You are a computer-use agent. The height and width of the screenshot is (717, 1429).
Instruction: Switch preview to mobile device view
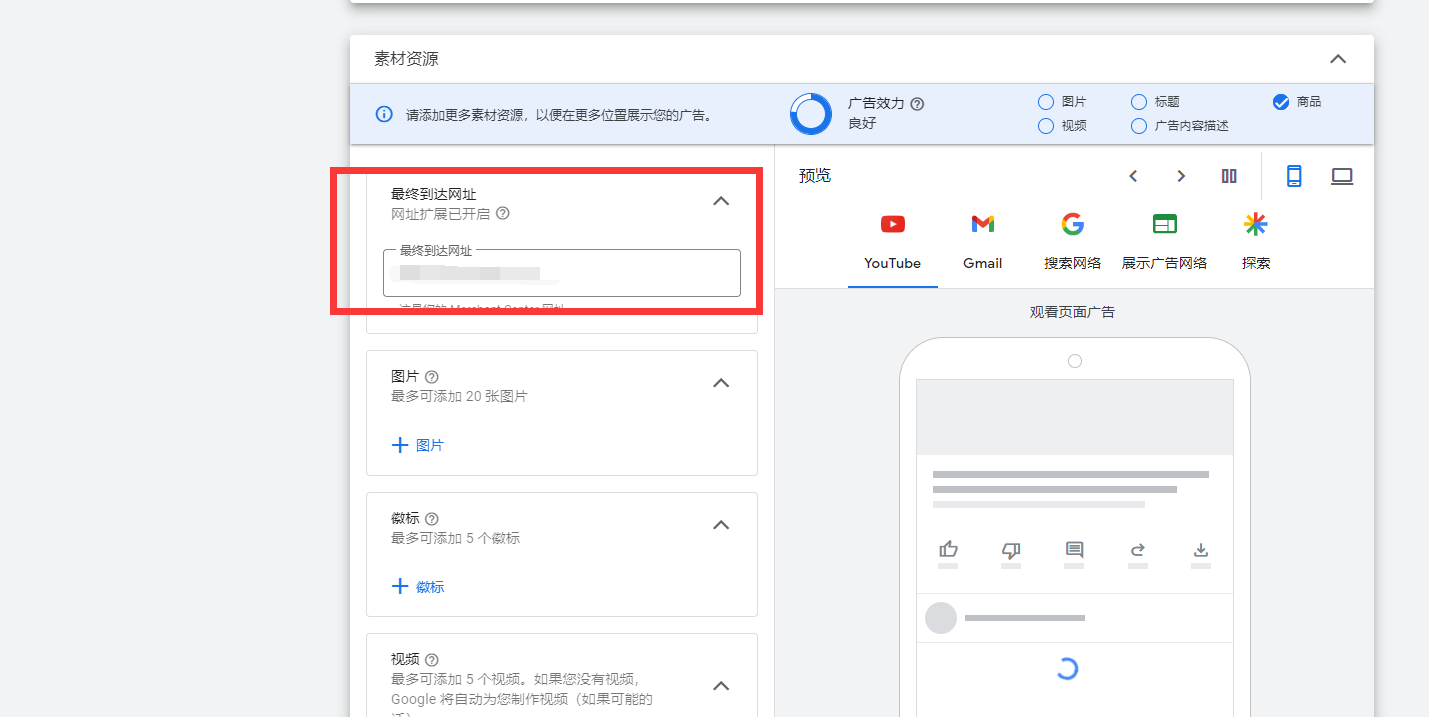[x=1294, y=175]
